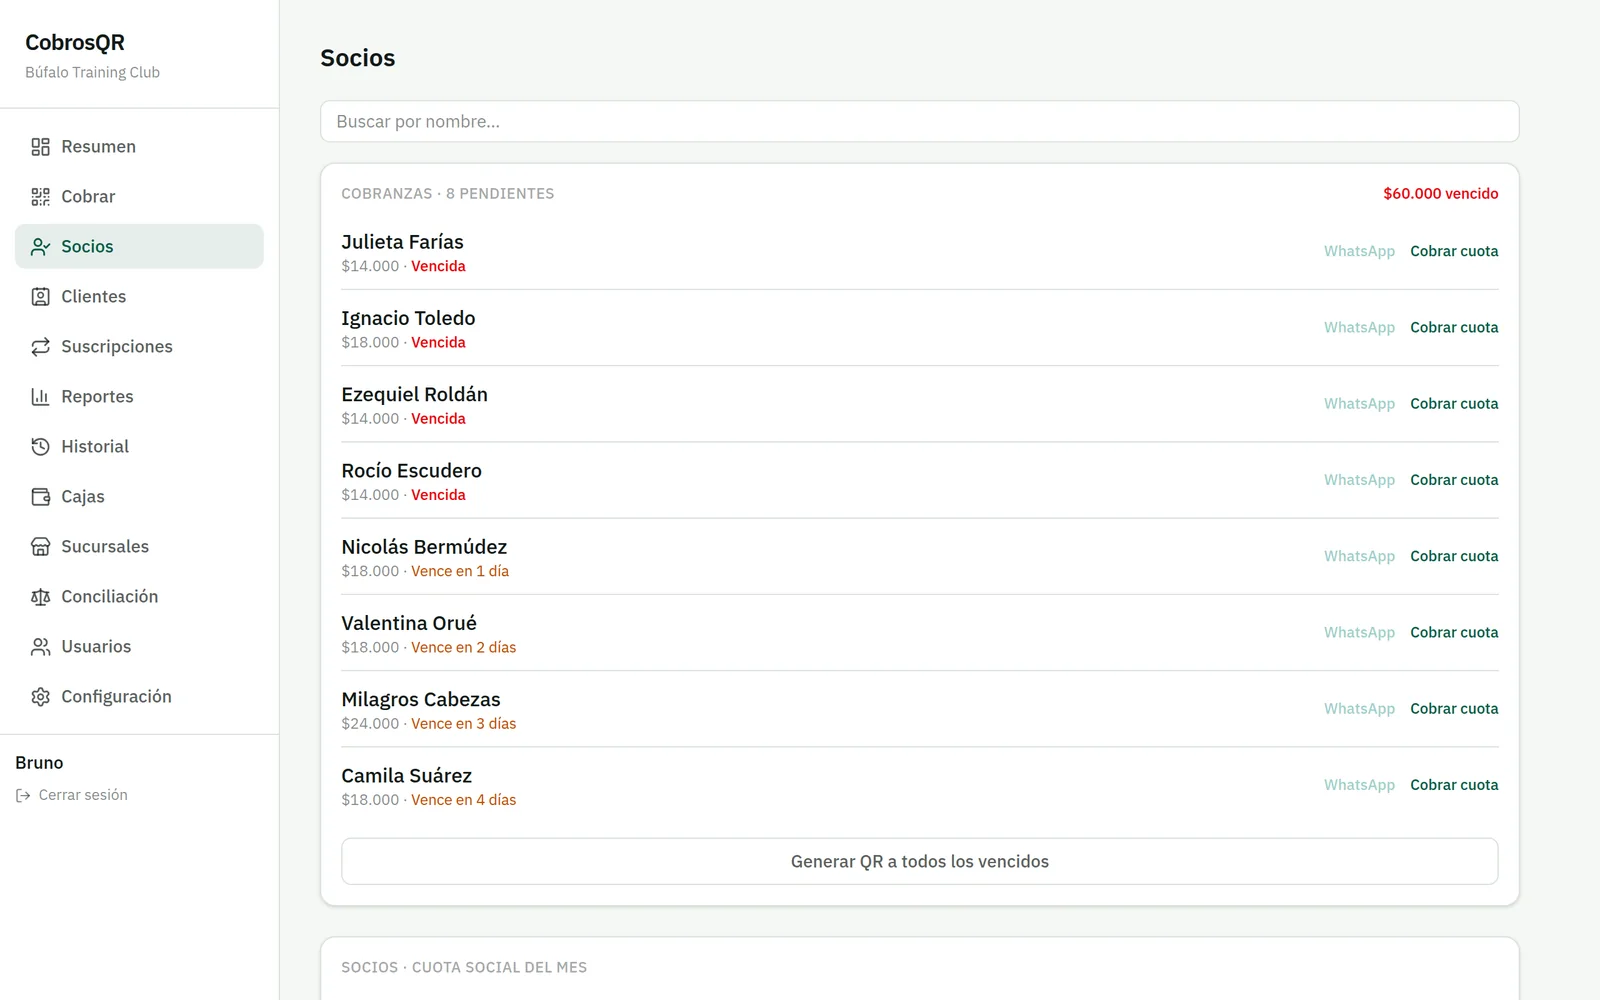Click Cerrar sesión text link
This screenshot has width=1600, height=1000.
[x=83, y=795]
